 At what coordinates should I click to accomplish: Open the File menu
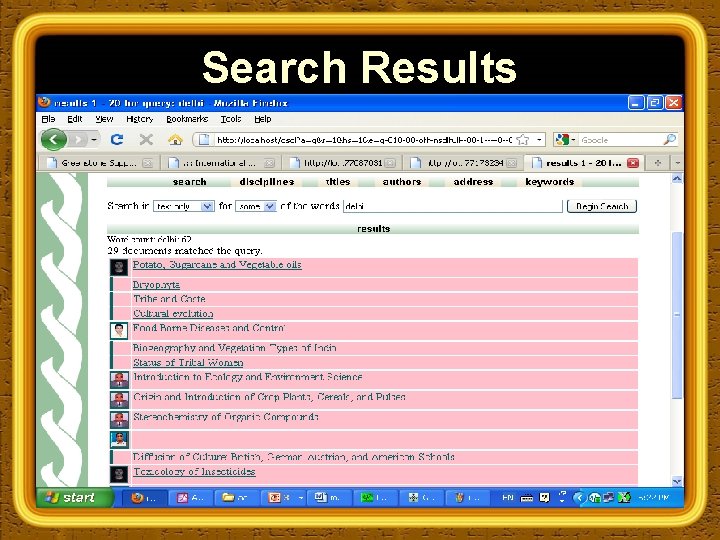tap(48, 119)
